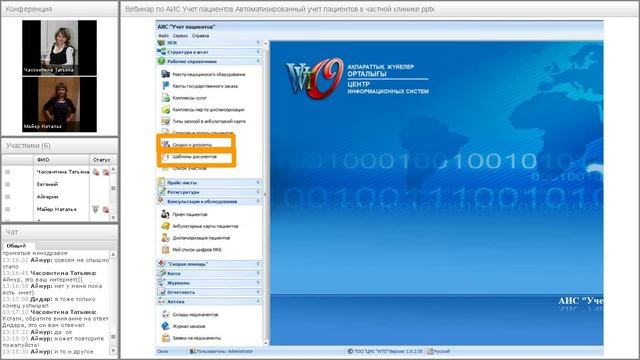
Task: Open the Журнал заказов item
Action: pos(184,327)
